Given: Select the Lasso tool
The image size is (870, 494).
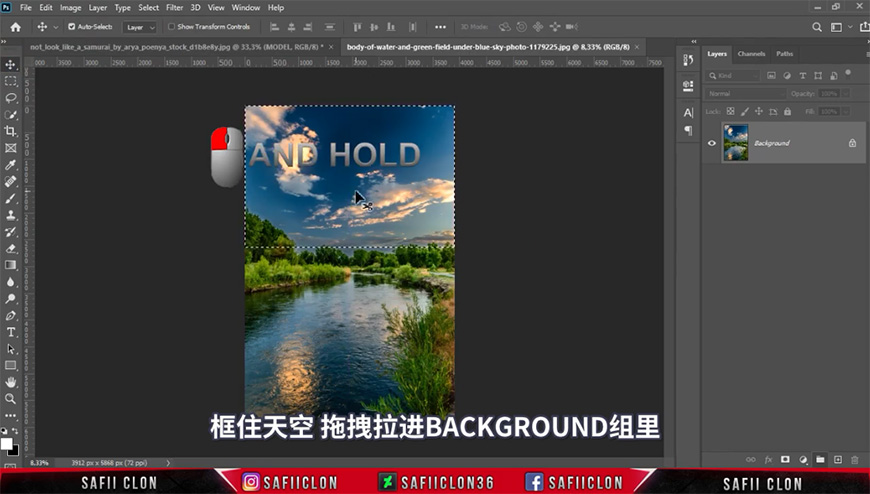Looking at the screenshot, I should point(11,98).
